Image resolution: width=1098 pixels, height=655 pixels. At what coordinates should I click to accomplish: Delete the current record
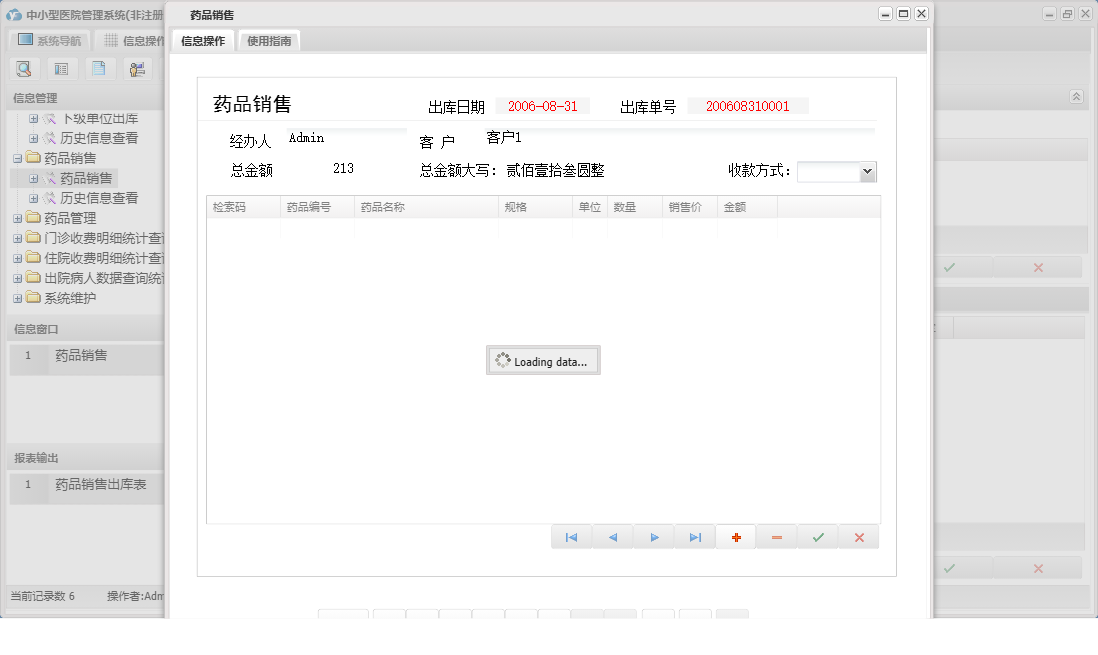click(x=776, y=537)
